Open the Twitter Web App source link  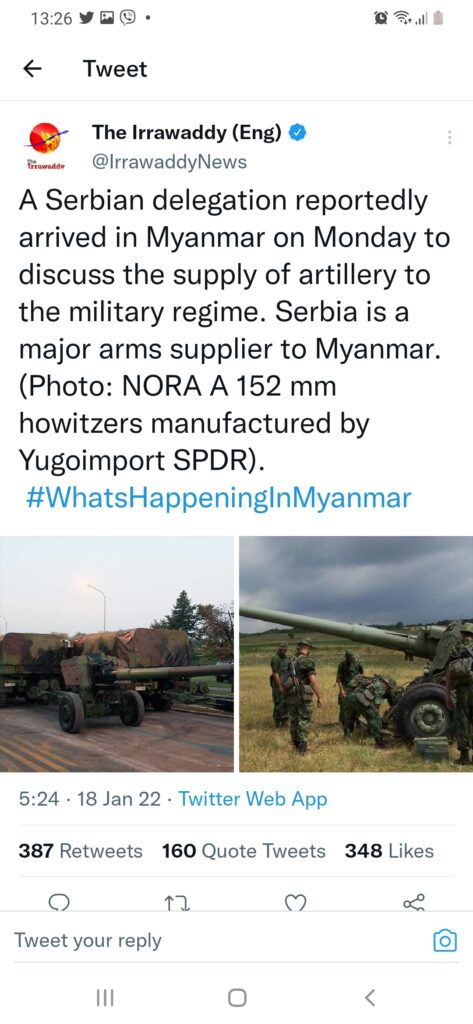(x=252, y=799)
